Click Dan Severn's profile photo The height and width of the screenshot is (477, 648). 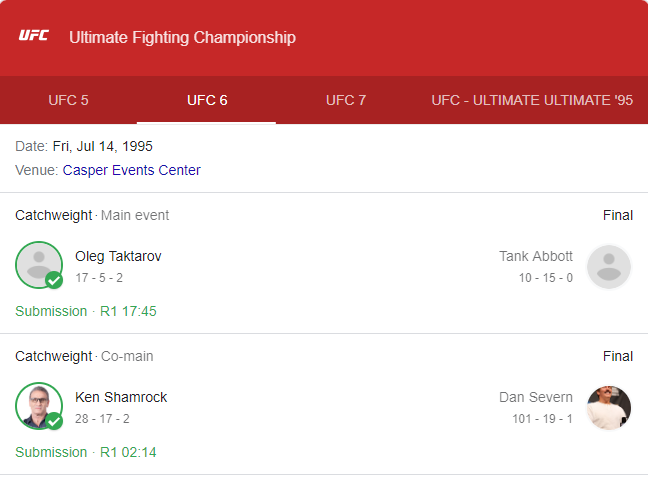click(x=608, y=407)
